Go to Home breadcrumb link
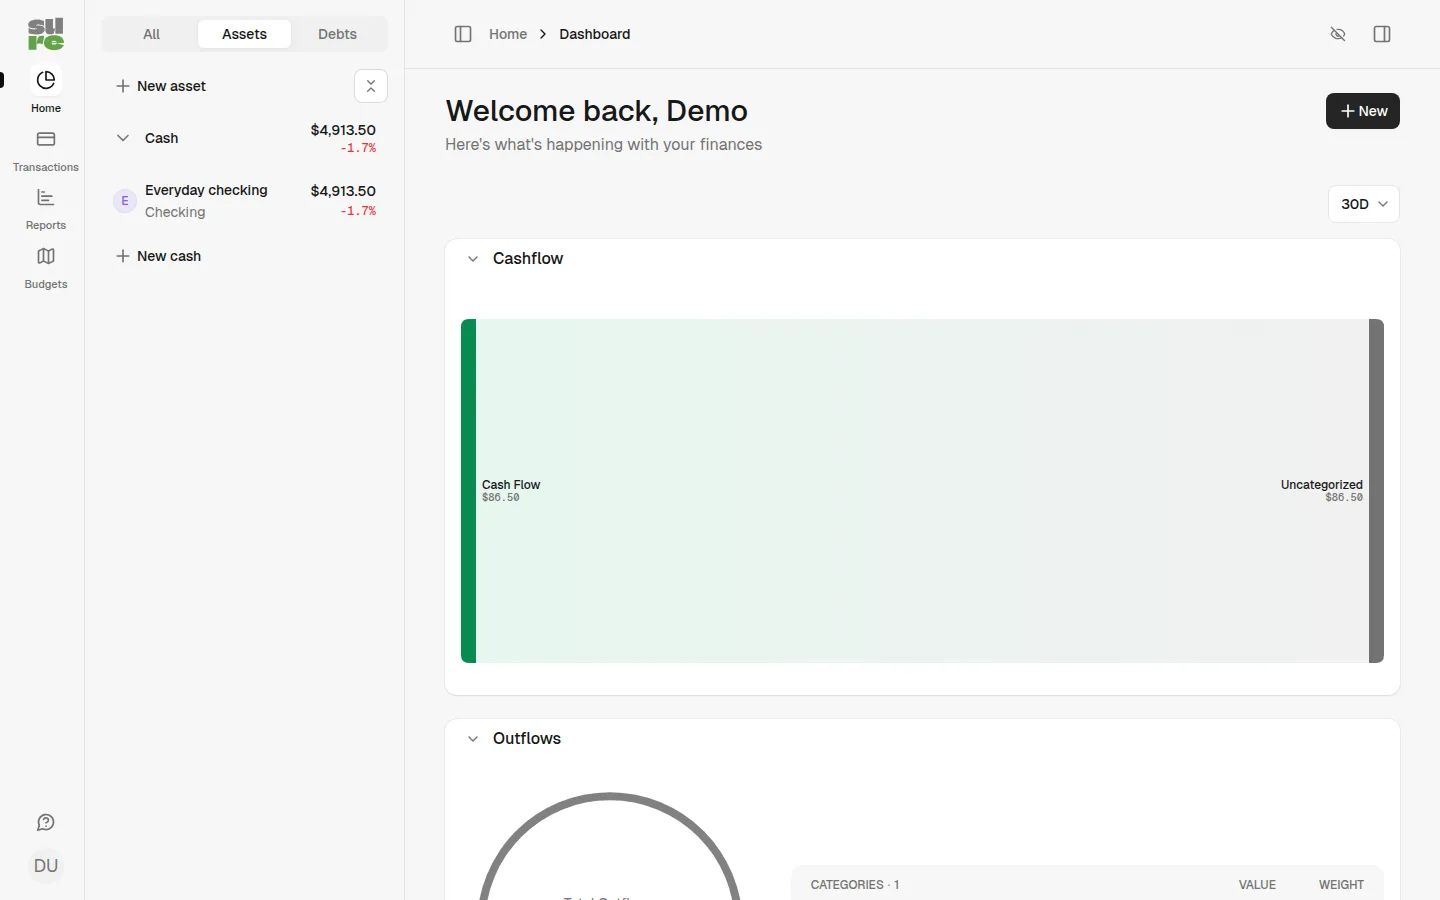The height and width of the screenshot is (900, 1440). [508, 34]
